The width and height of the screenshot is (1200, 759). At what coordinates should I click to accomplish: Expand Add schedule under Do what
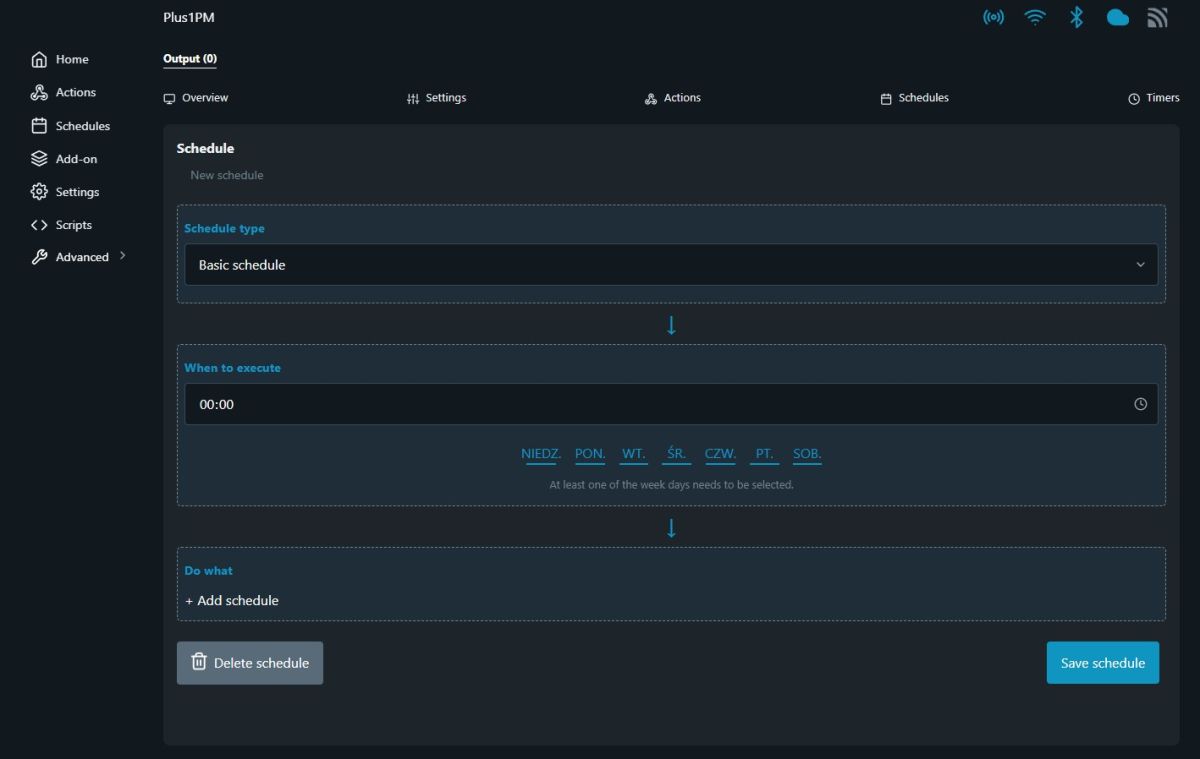point(232,601)
